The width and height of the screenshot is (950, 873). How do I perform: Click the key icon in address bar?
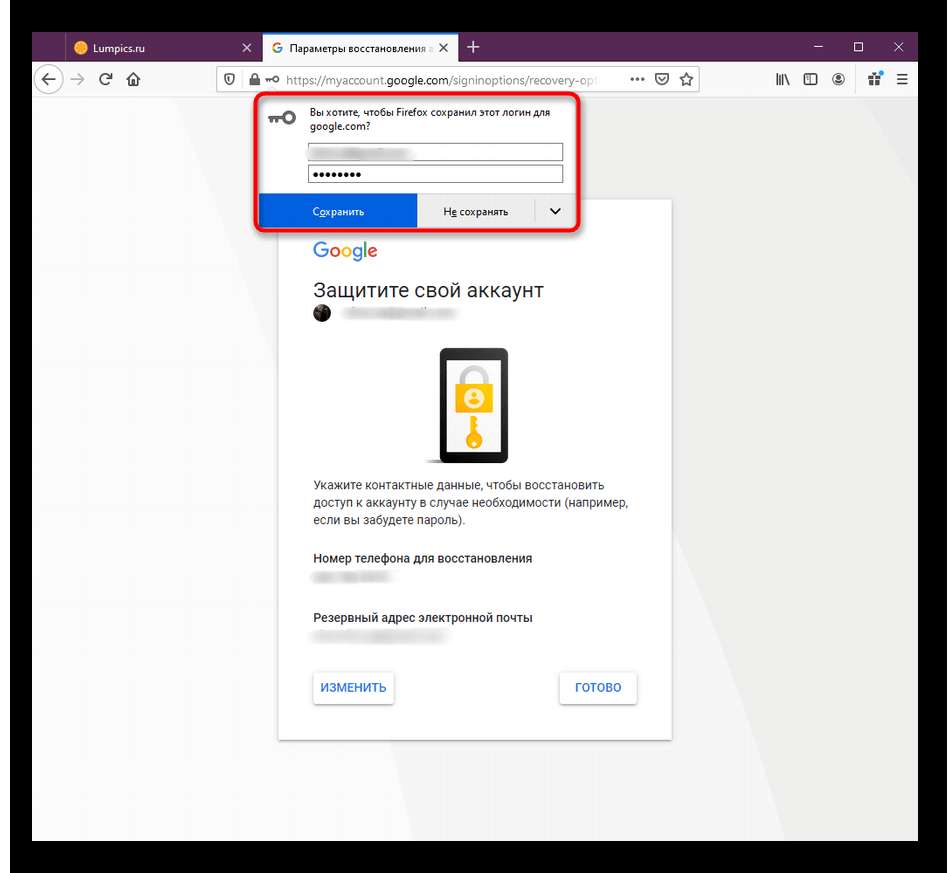pyautogui.click(x=272, y=79)
